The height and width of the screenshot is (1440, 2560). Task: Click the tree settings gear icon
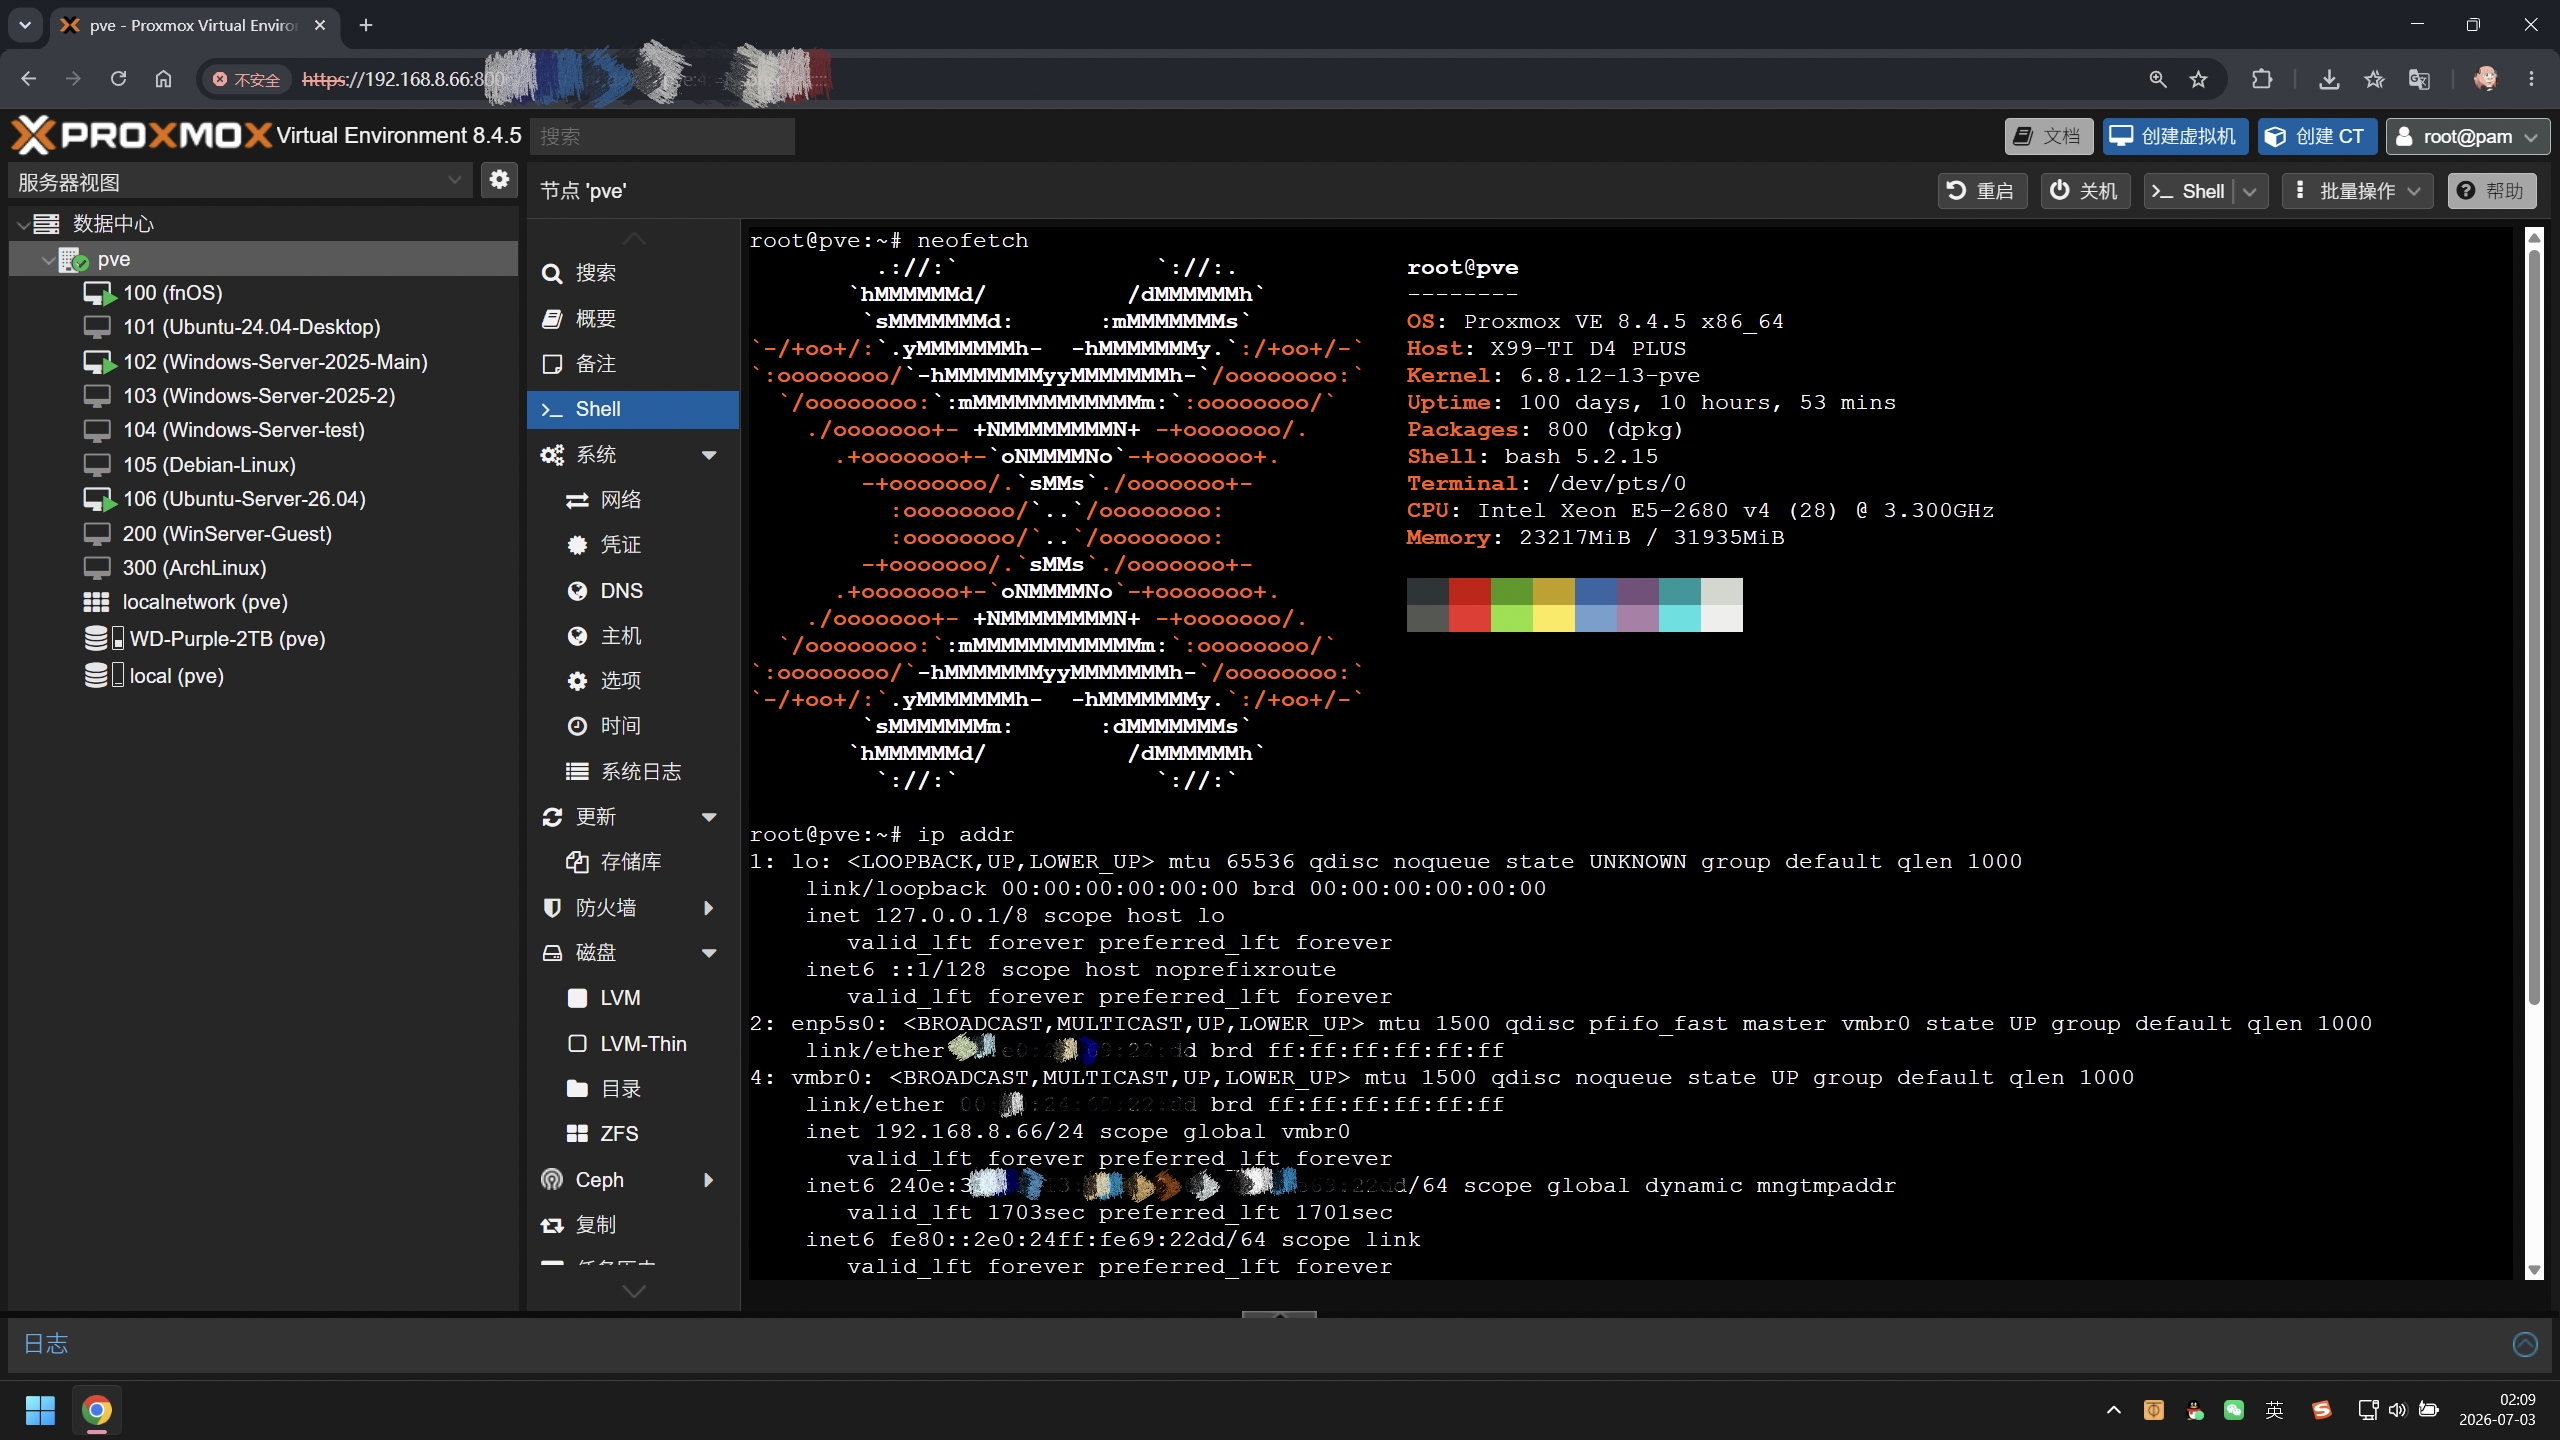499,180
